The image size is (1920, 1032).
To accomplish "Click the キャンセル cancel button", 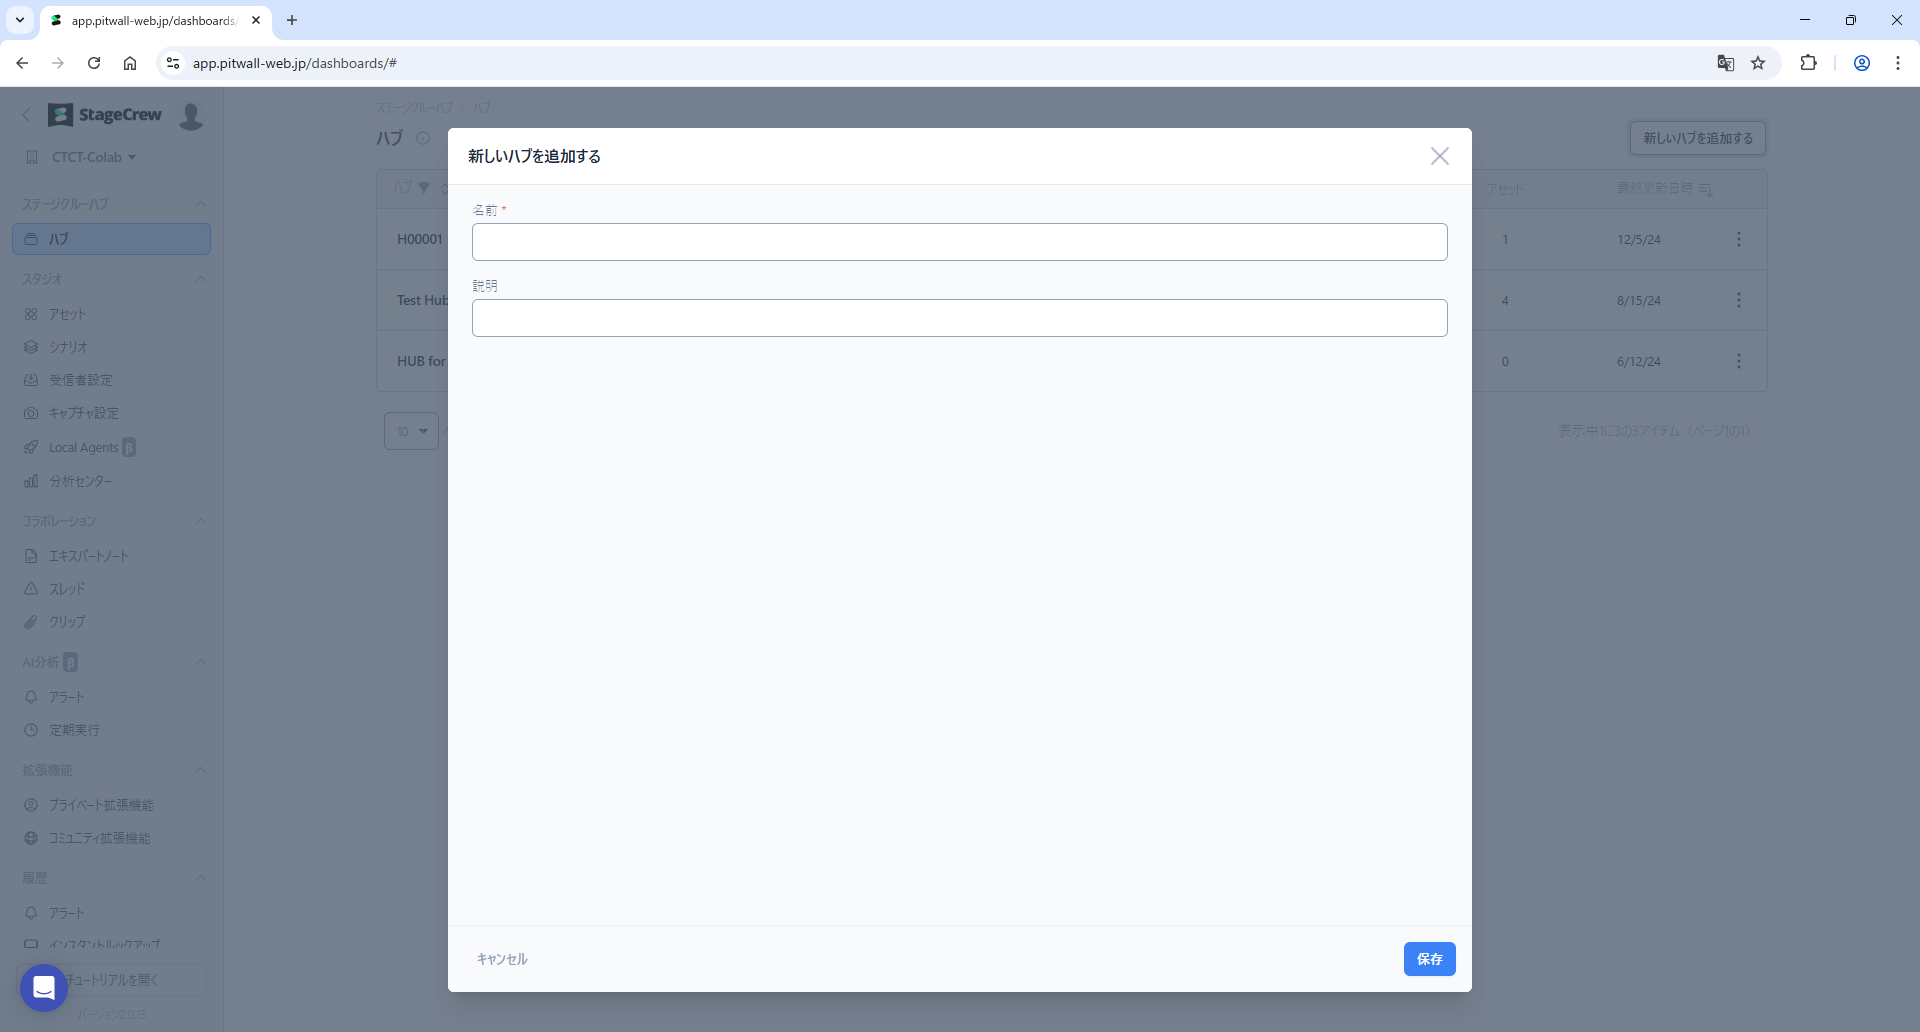I will 502,959.
